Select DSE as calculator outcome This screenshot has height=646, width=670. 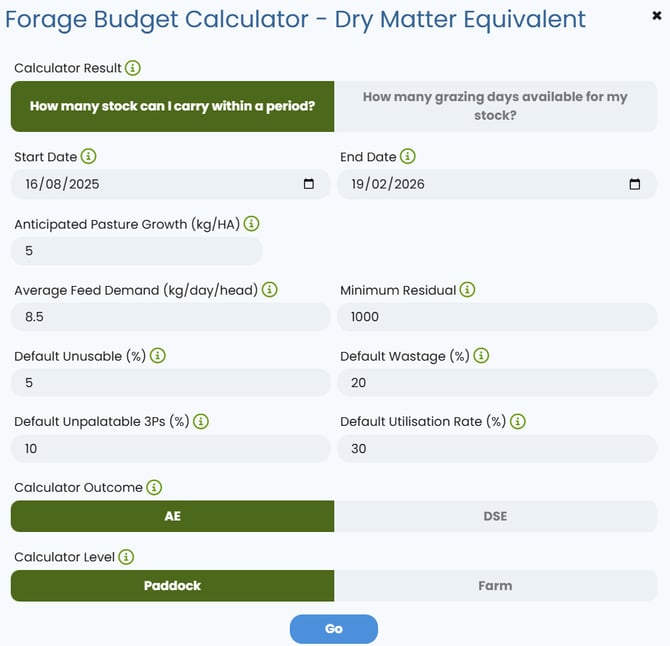(x=495, y=516)
